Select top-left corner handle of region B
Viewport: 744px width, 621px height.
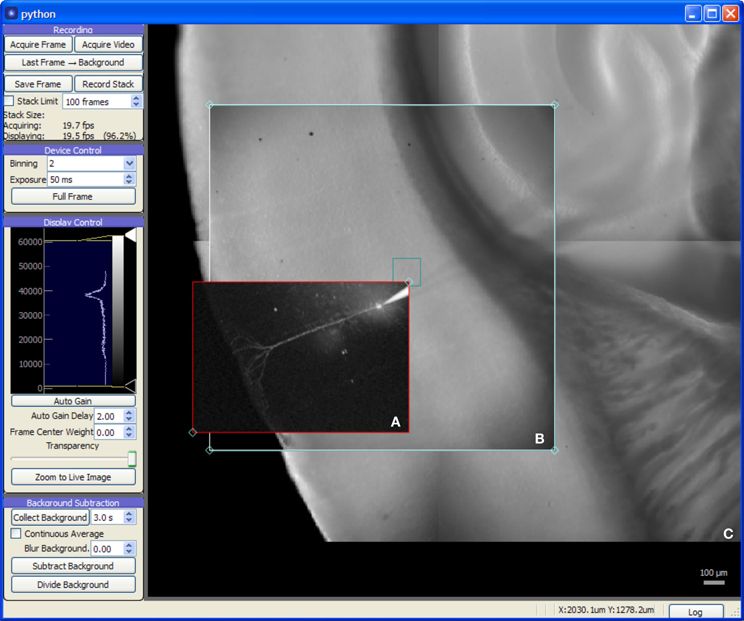209,105
